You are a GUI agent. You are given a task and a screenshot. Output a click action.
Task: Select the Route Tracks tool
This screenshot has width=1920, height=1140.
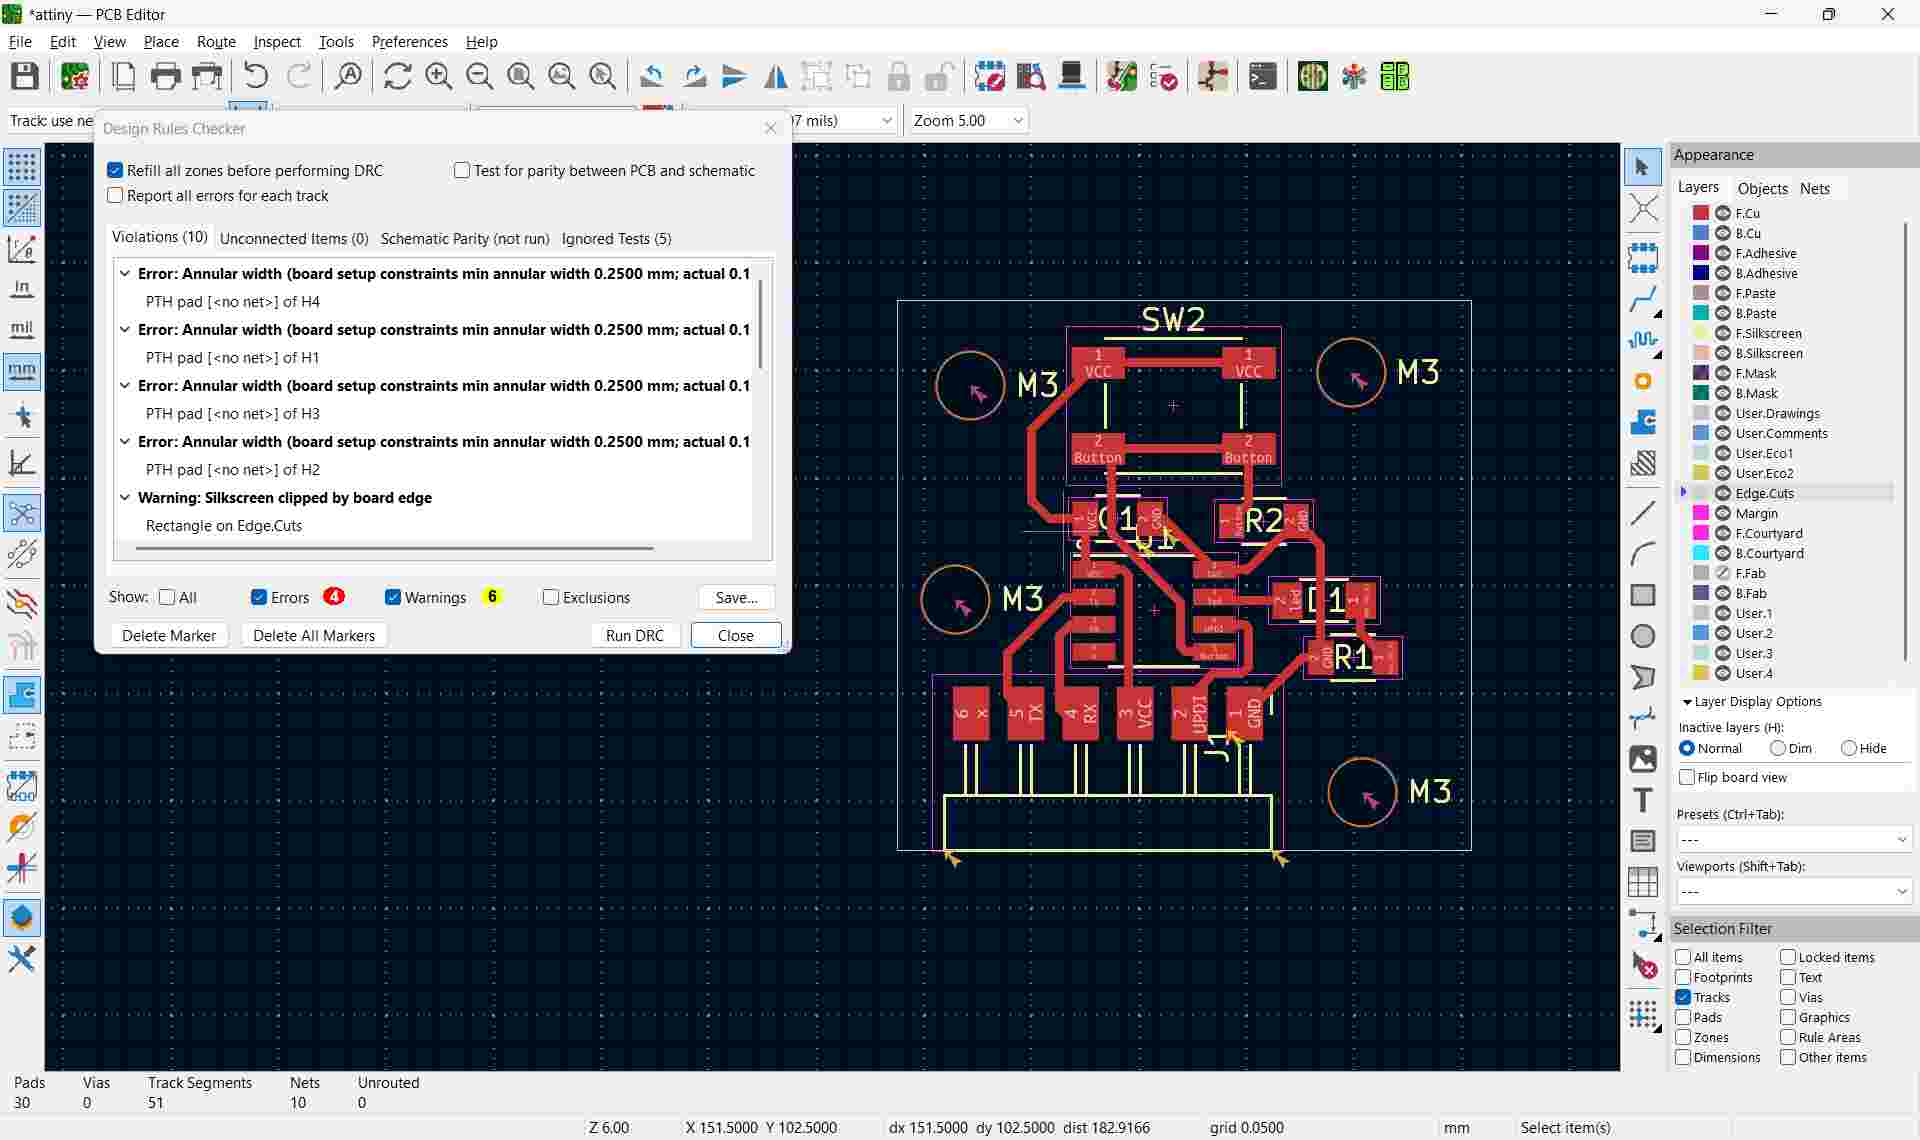1643,299
